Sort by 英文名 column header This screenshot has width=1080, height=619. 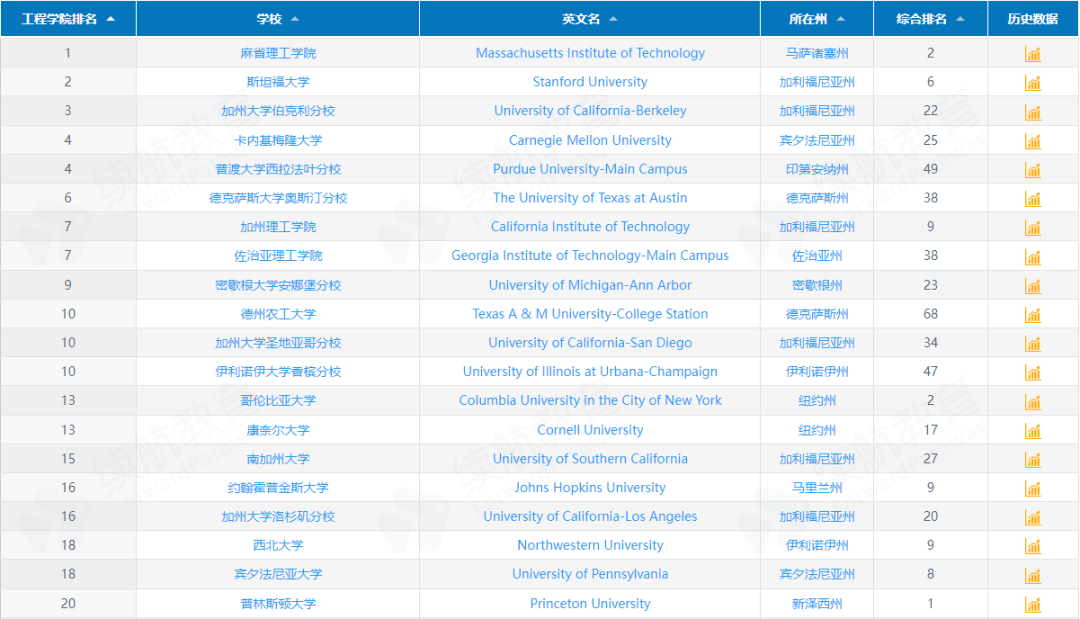pyautogui.click(x=590, y=19)
